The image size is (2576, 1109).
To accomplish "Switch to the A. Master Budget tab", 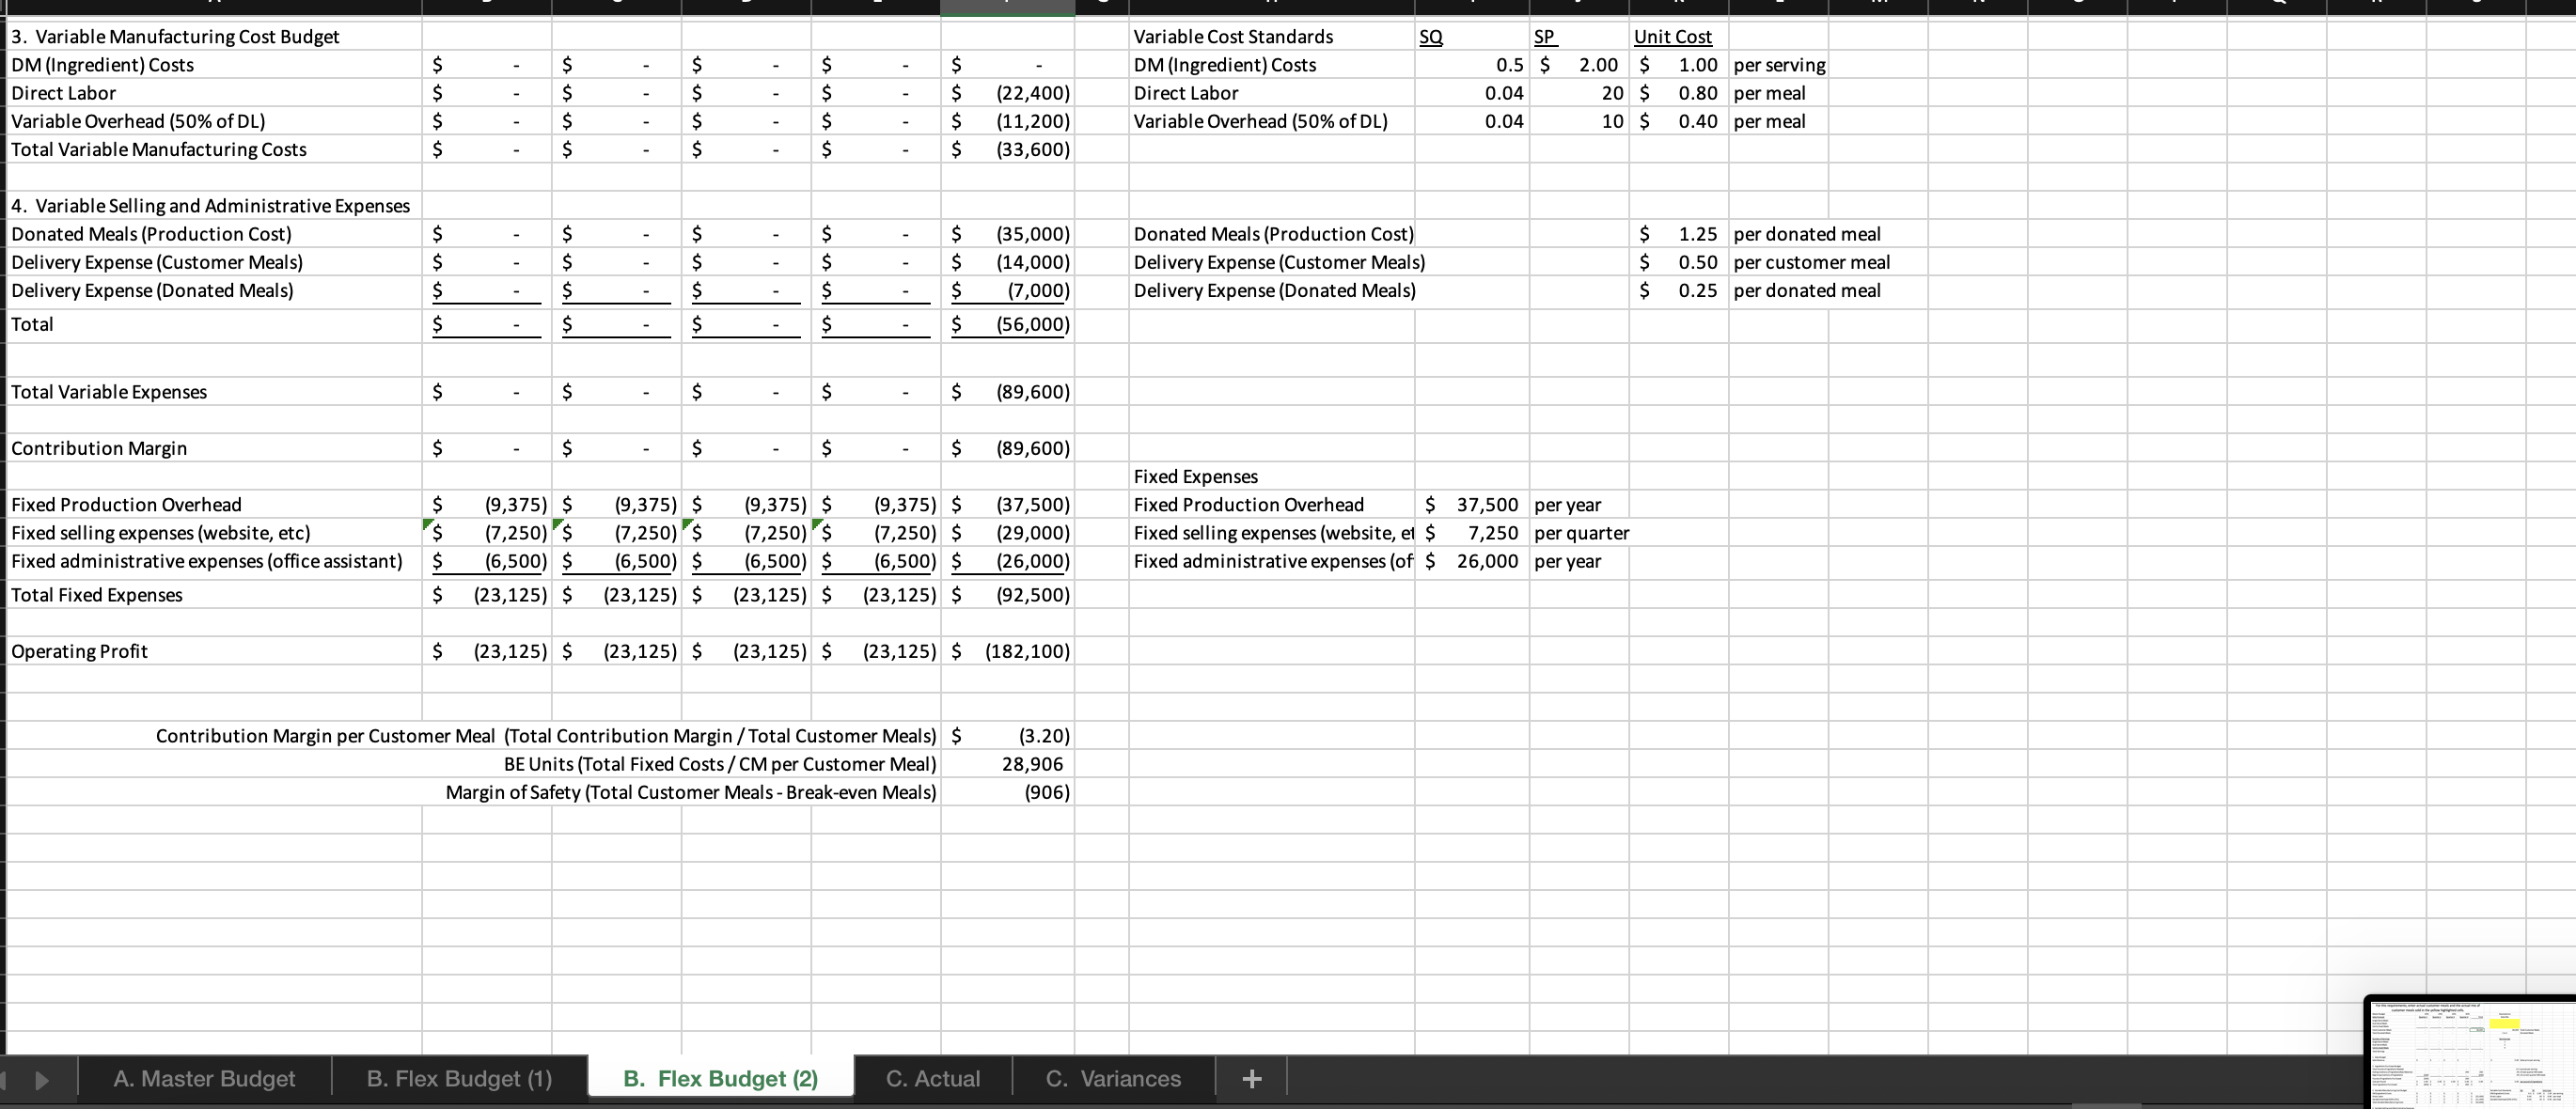I will (x=203, y=1078).
